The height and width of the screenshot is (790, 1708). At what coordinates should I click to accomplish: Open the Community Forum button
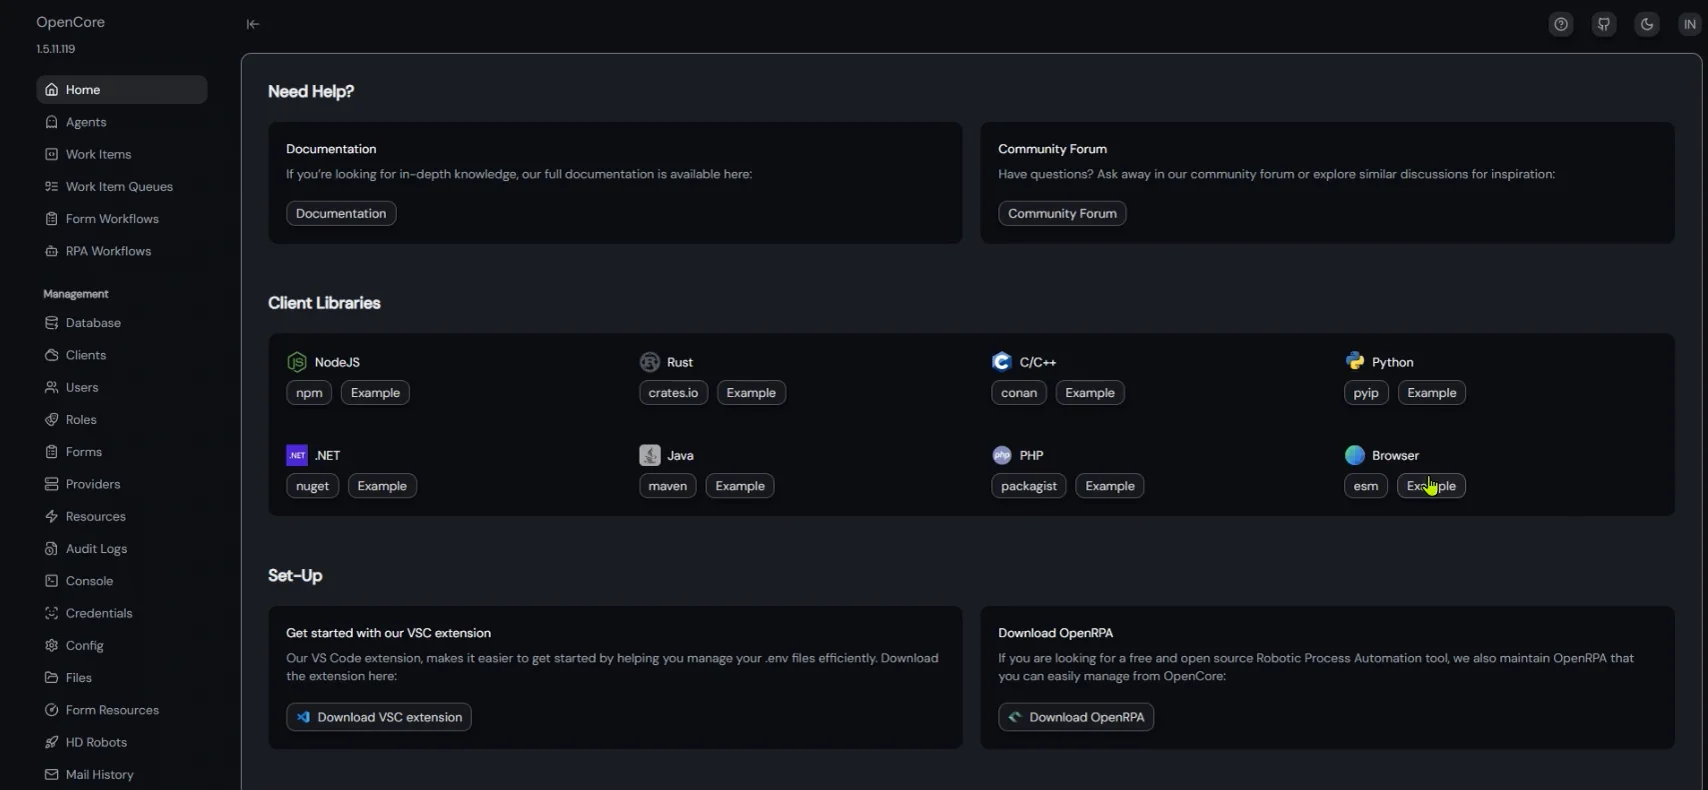point(1062,214)
